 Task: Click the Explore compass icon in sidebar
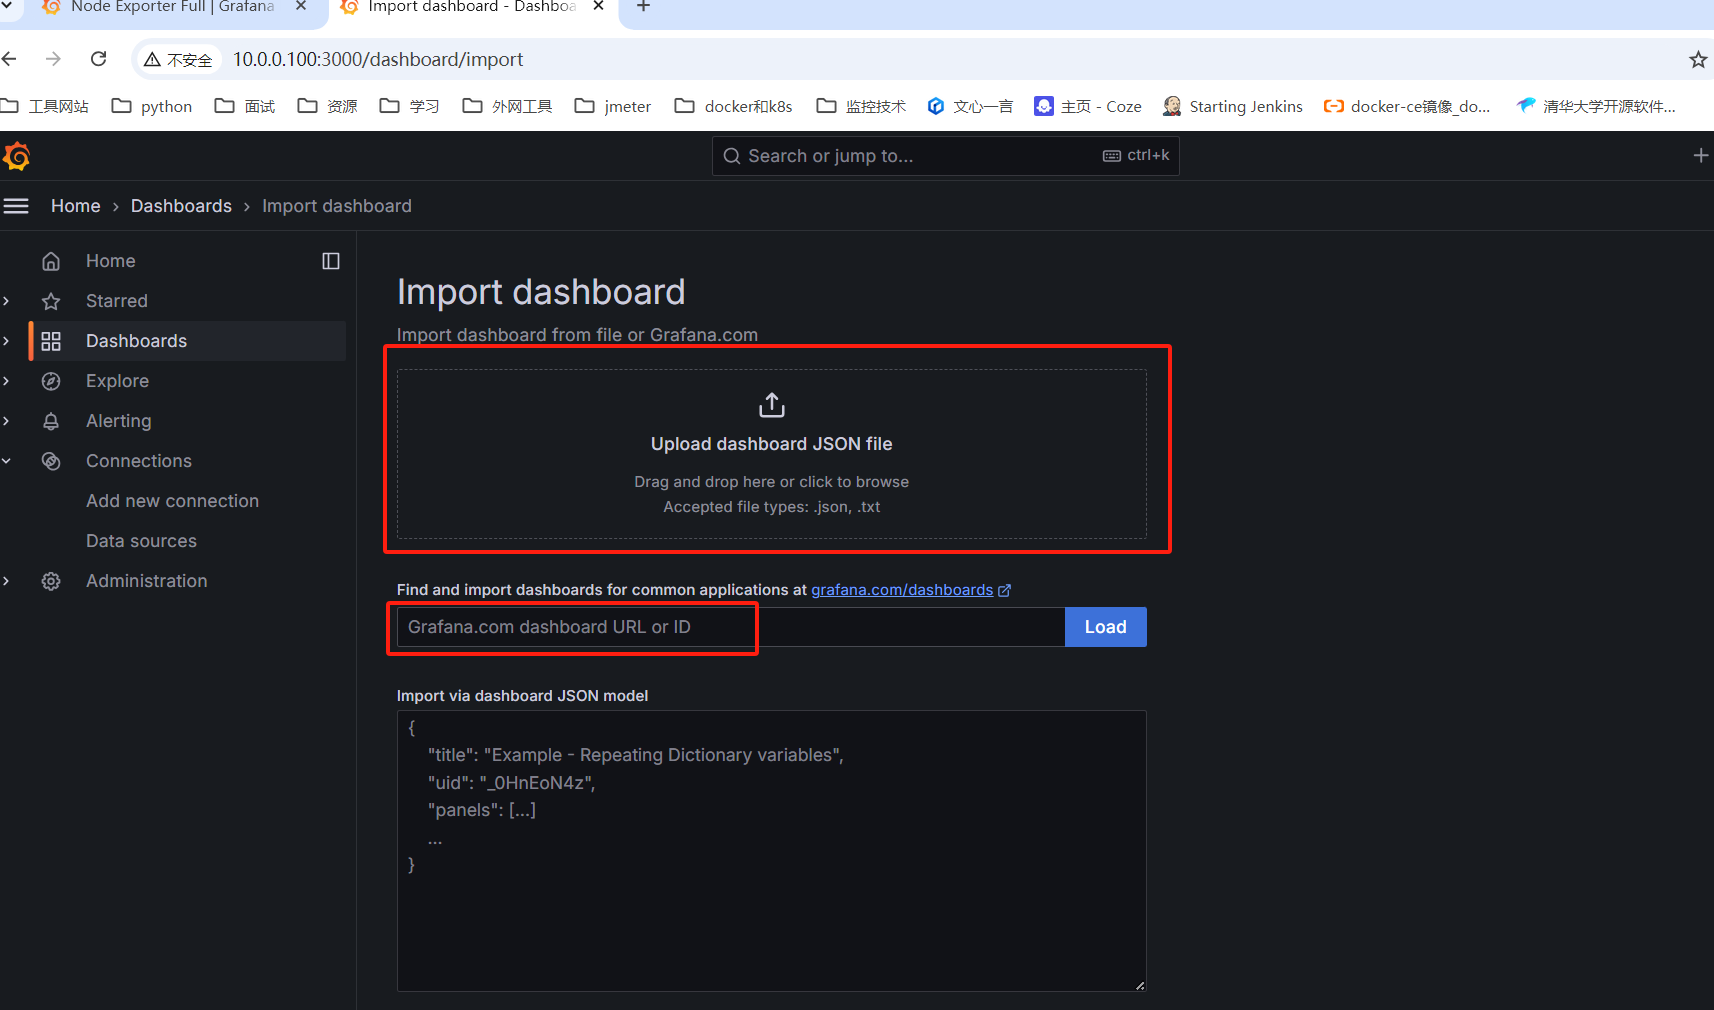51,381
